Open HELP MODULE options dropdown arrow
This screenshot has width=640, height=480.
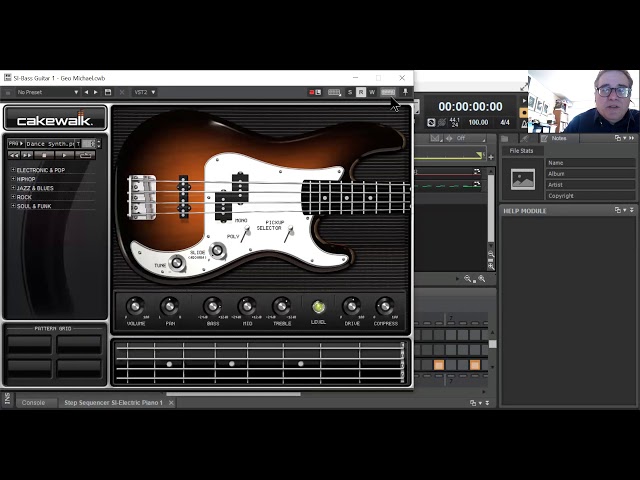tap(625, 210)
